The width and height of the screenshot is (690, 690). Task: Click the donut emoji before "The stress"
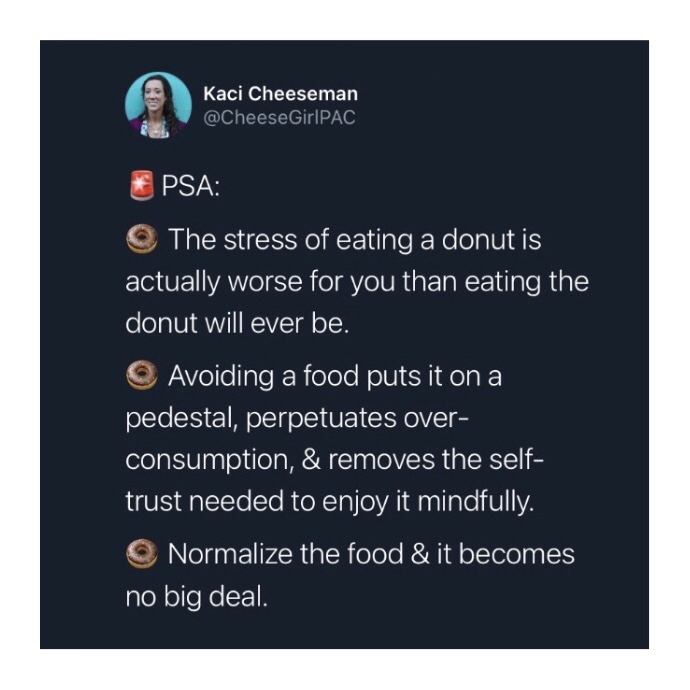coord(142,240)
